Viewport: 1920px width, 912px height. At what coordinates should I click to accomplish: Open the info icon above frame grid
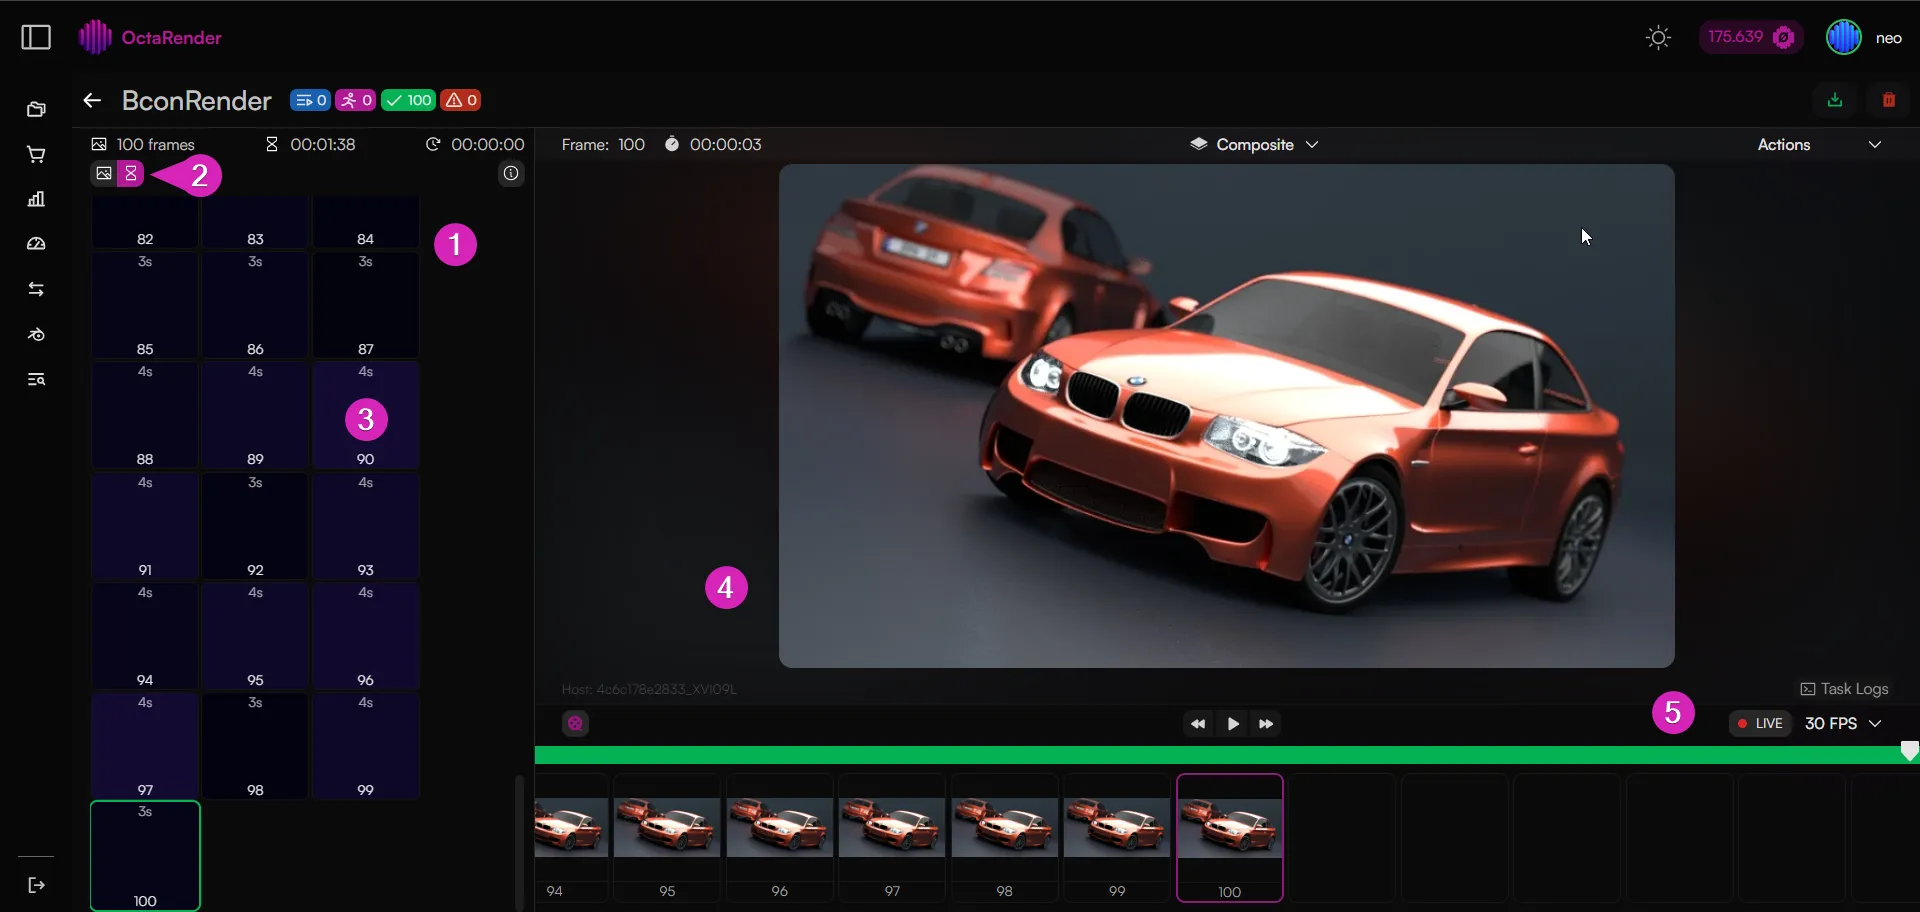point(511,174)
